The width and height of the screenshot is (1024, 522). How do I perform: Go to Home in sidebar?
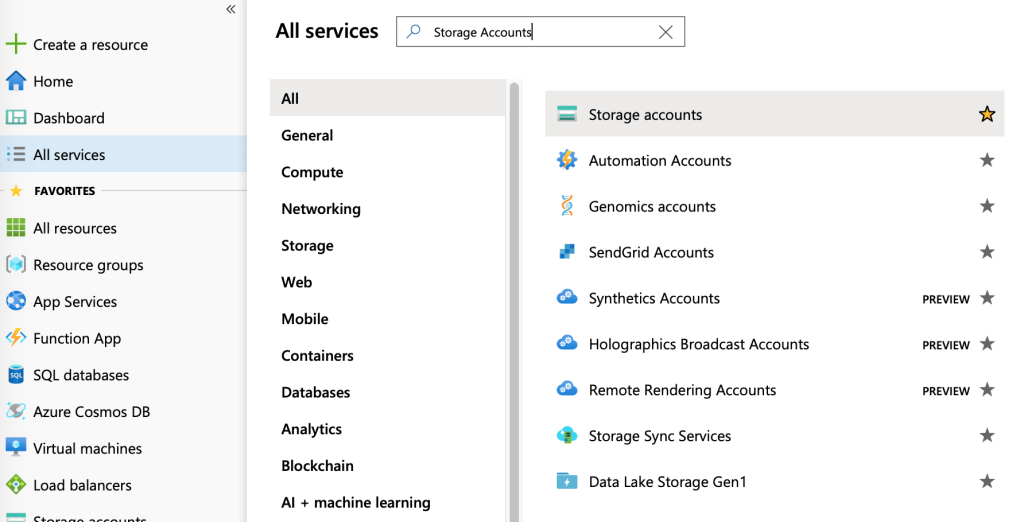53,81
